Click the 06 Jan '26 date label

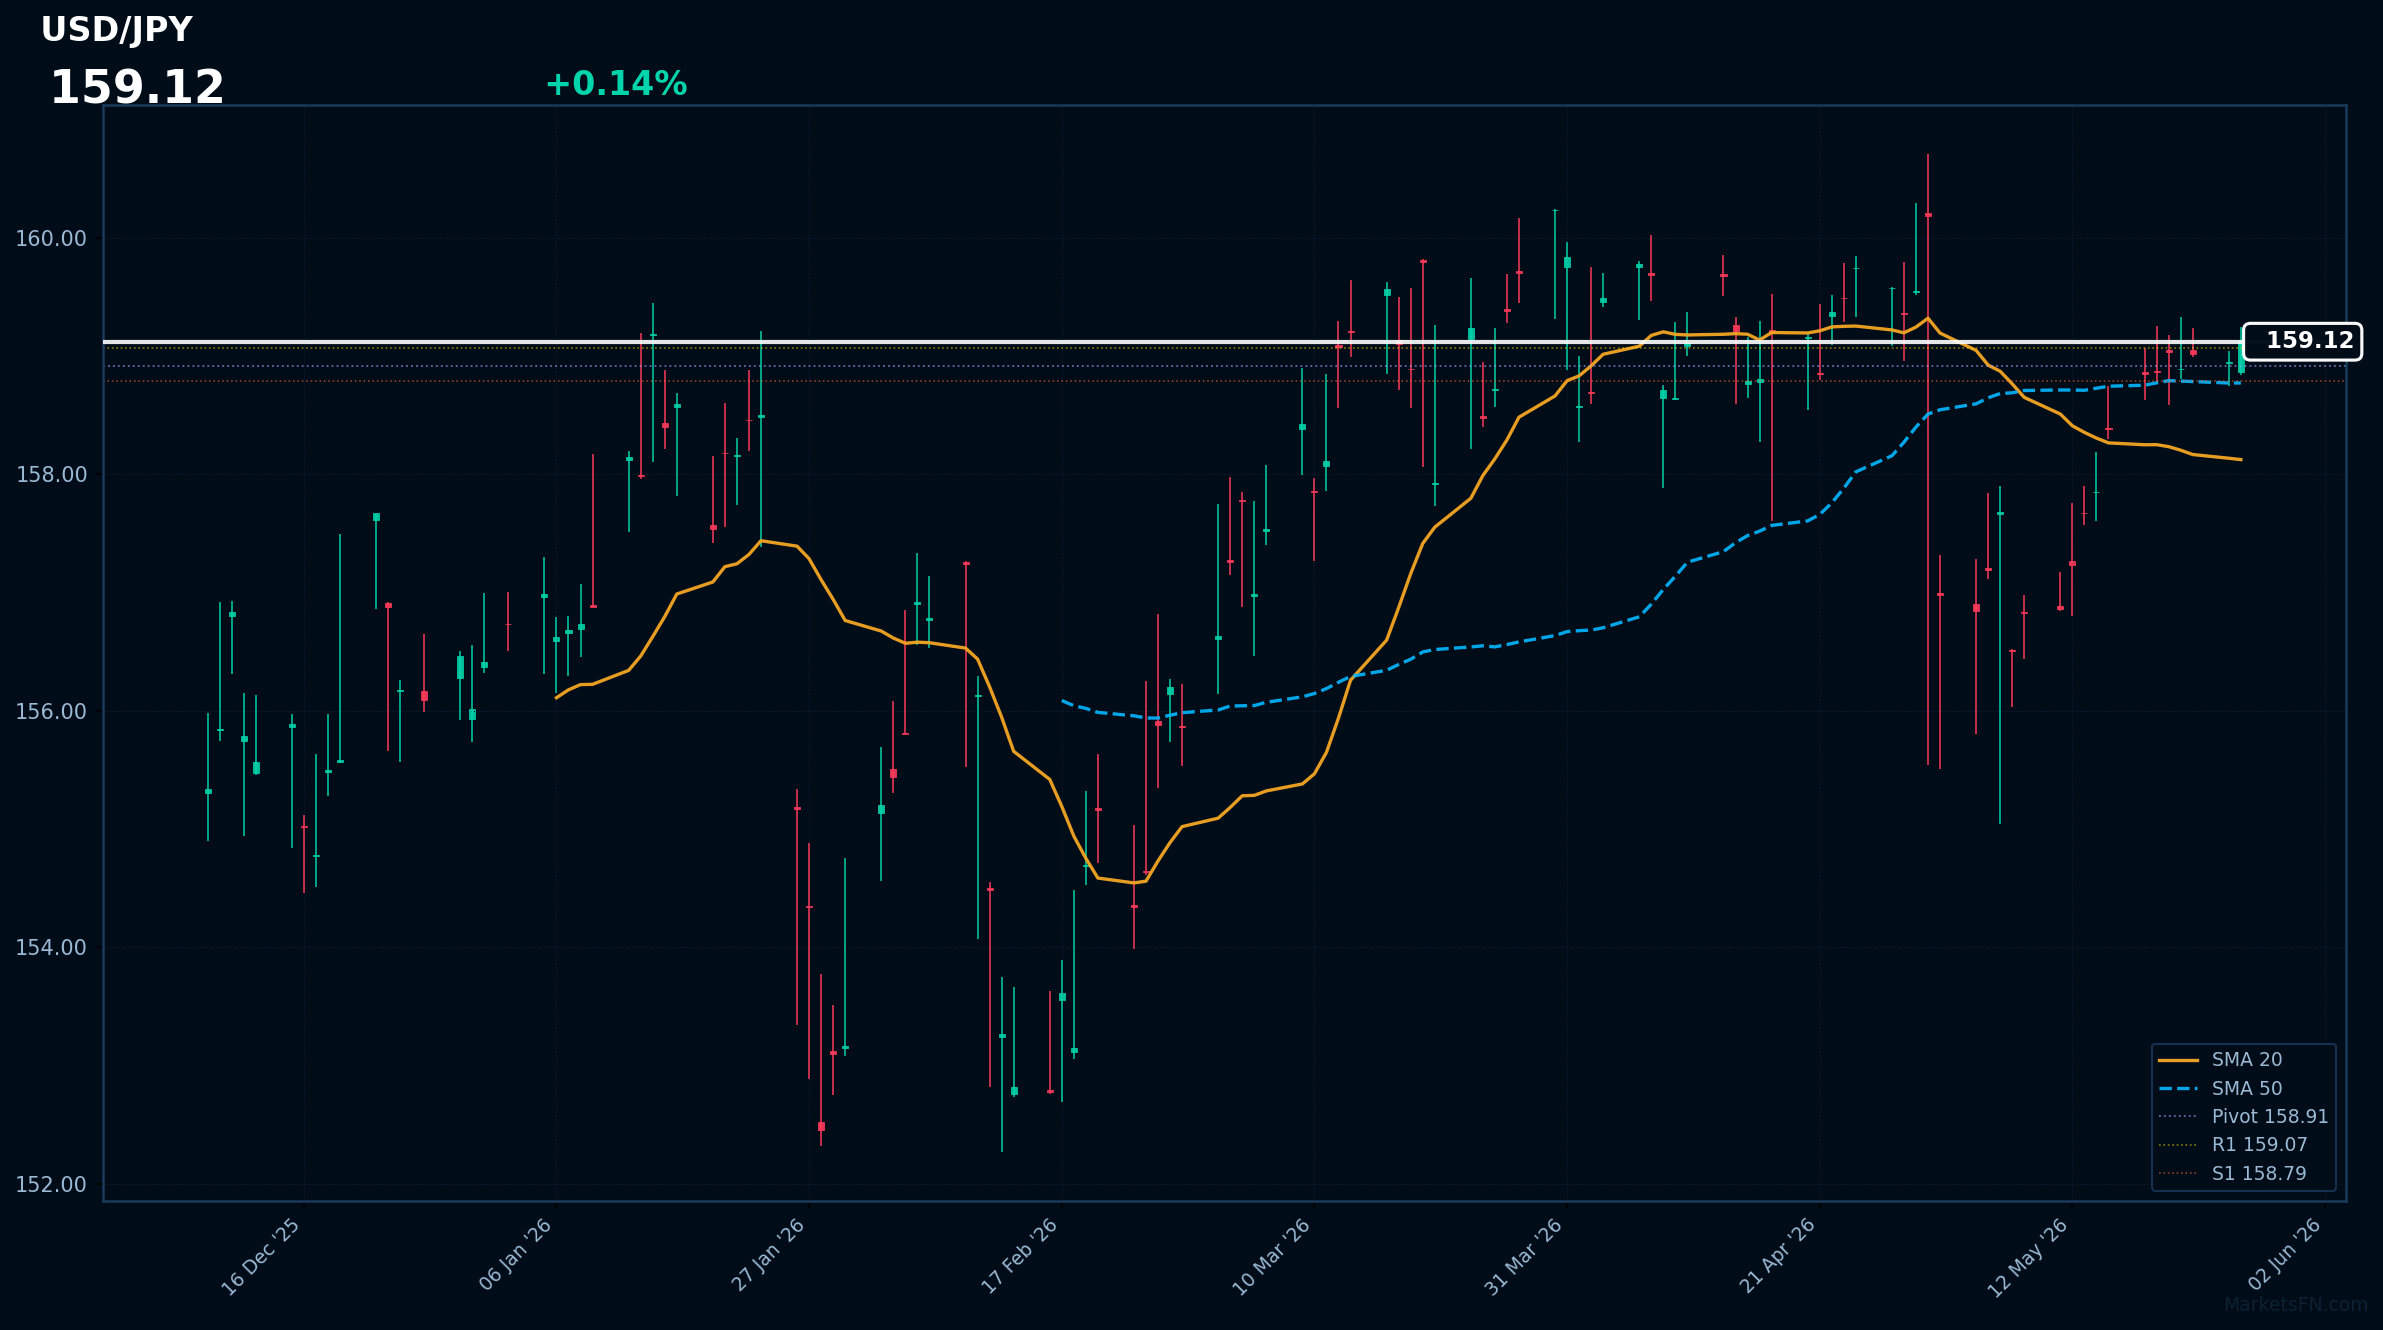tap(515, 1255)
